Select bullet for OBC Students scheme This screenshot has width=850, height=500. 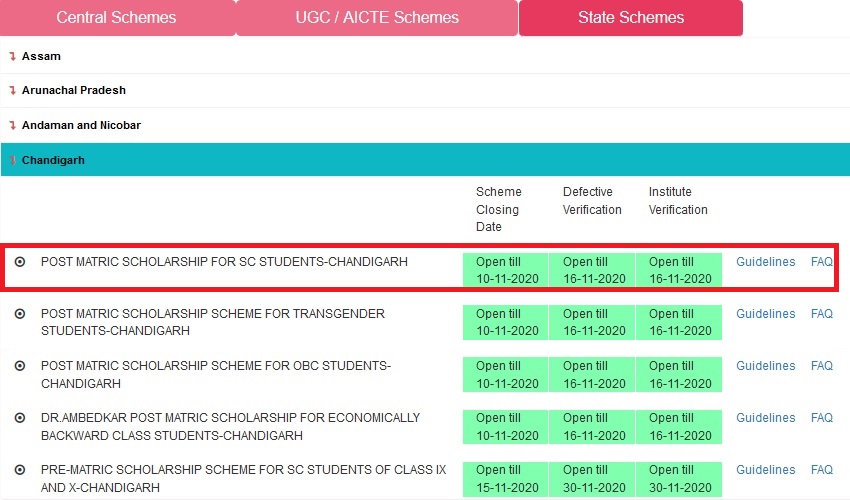[20, 366]
